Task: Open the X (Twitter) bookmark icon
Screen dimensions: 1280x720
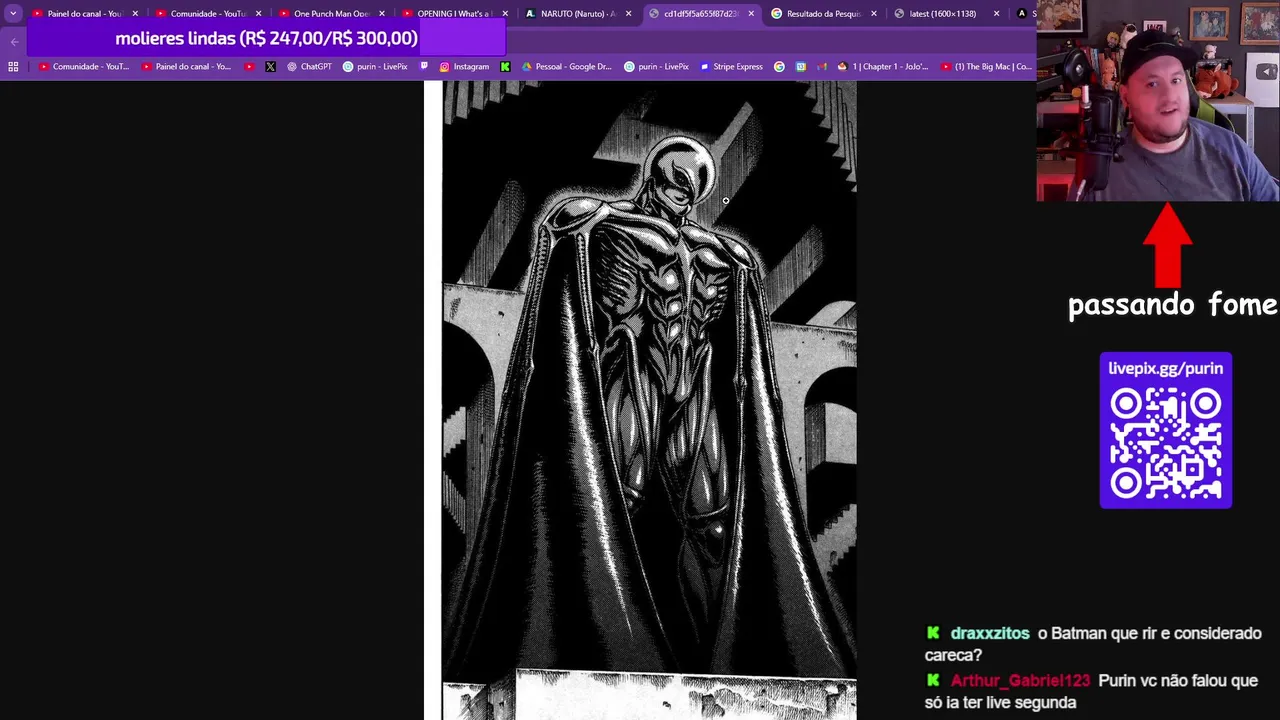Action: pyautogui.click(x=270, y=67)
